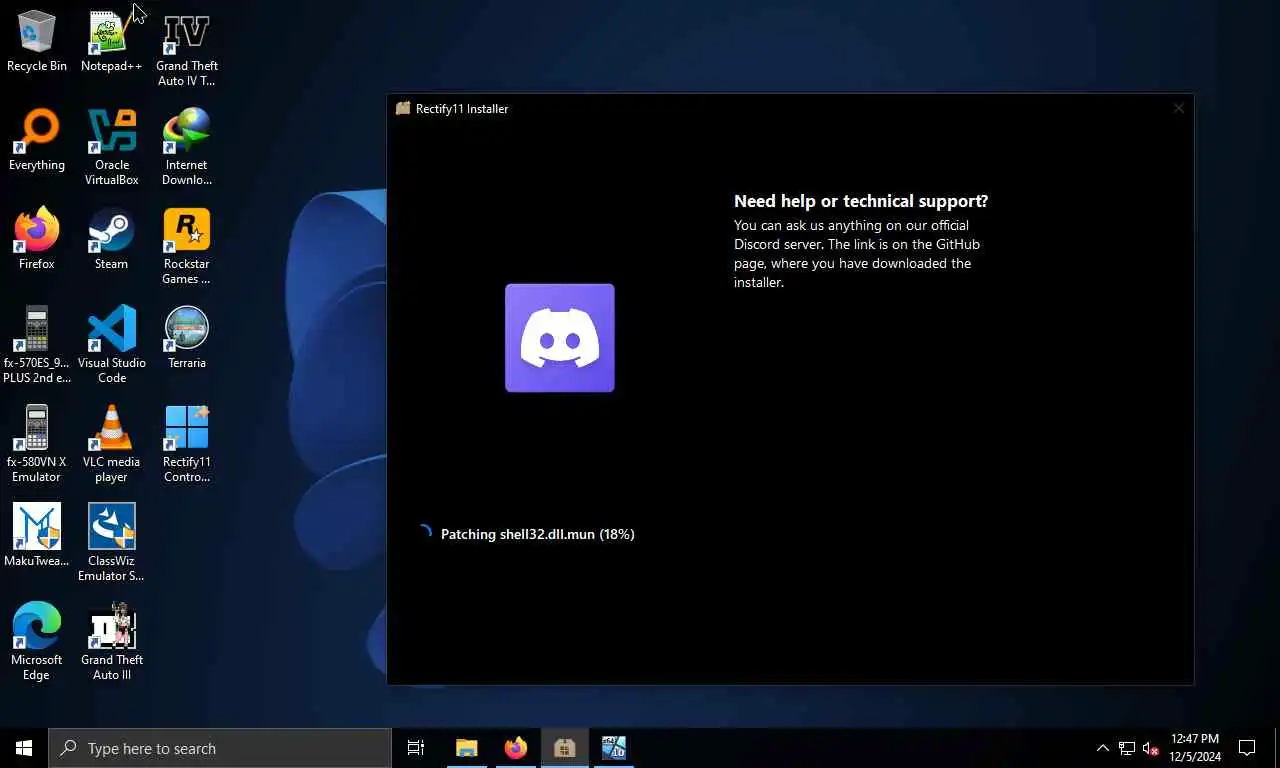Launch Notepad++ from the desktop
Screen dimensions: 1280x768
coord(111,42)
